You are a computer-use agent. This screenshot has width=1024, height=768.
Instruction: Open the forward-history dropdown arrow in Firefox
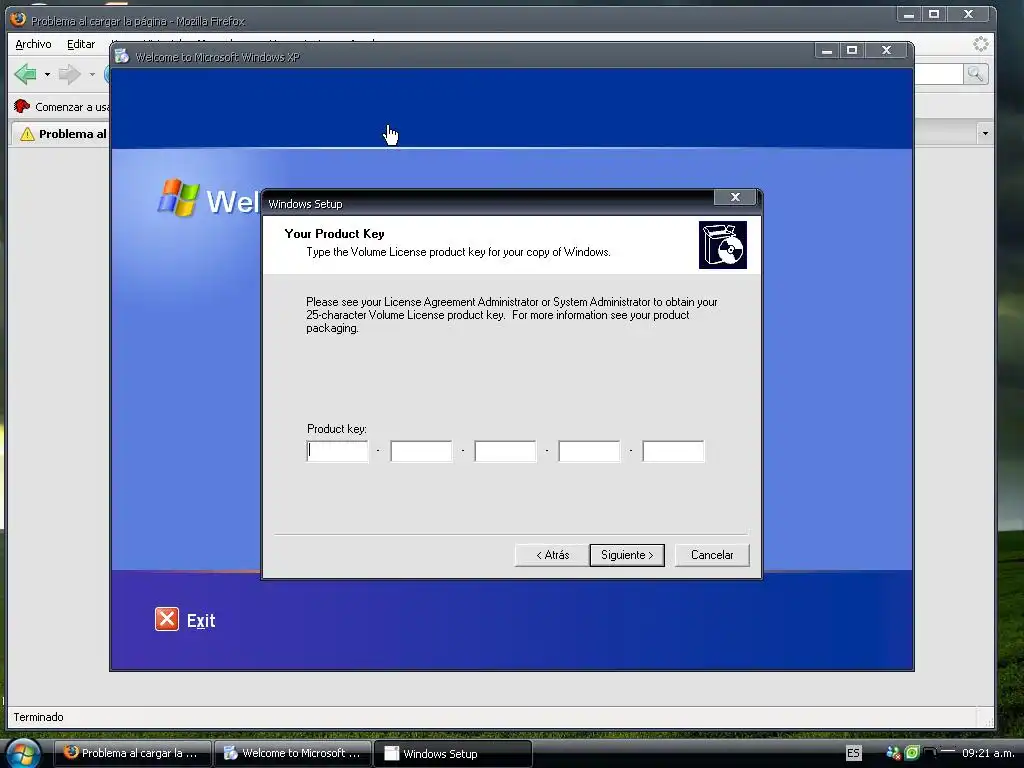click(x=92, y=74)
